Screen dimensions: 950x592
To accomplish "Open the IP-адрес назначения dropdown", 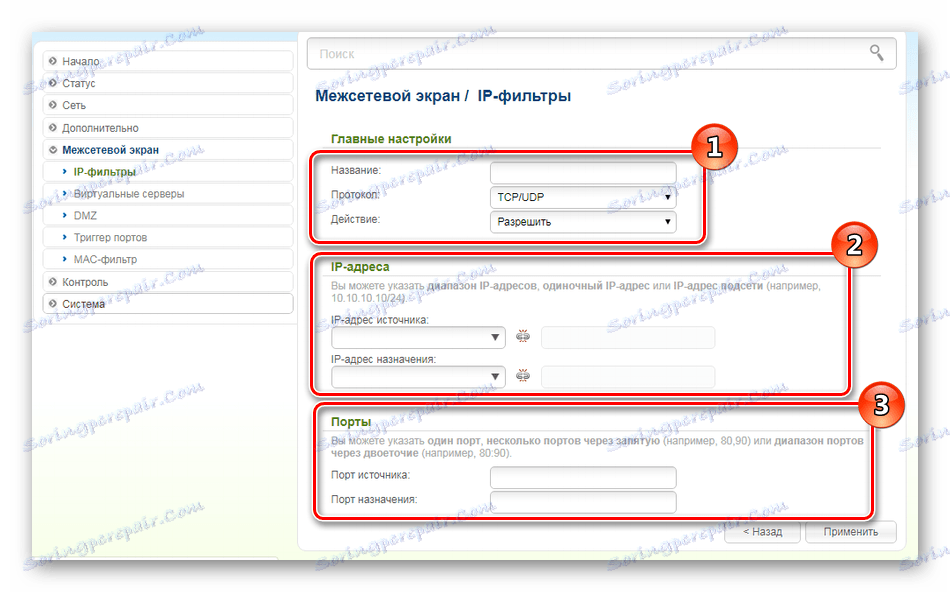I will (418, 376).
